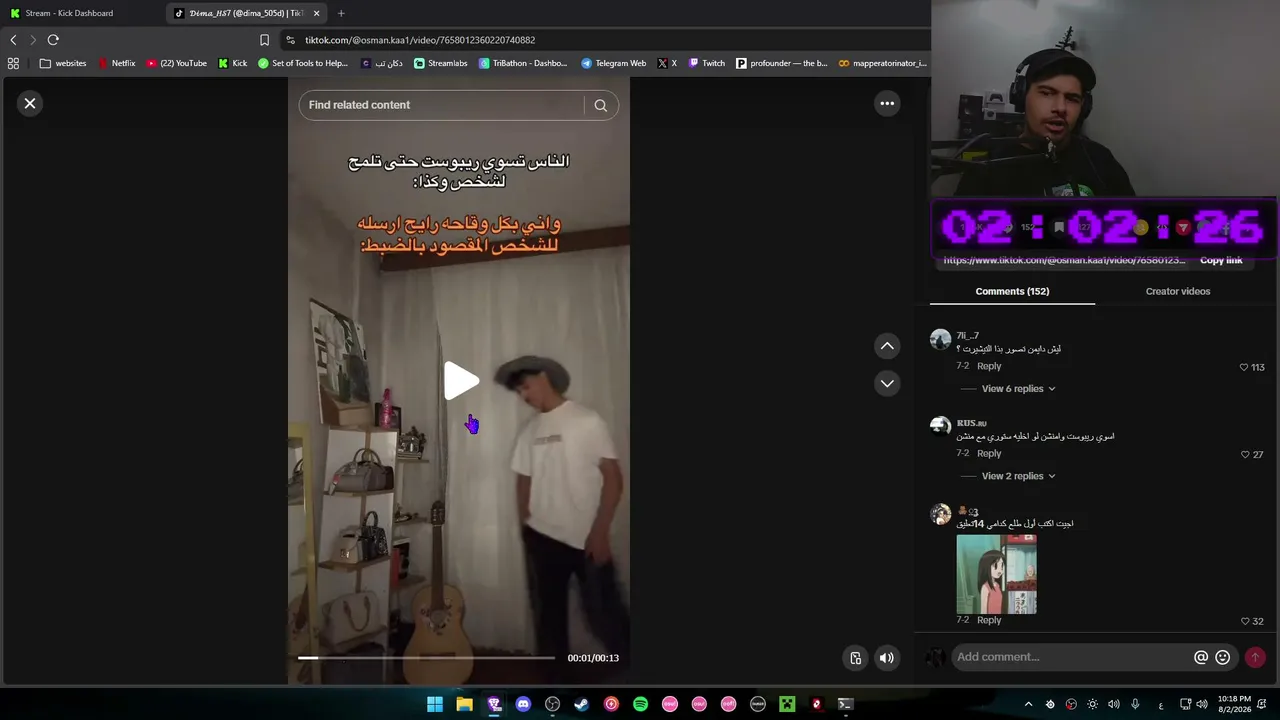
Task: Toggle the microphone icon in system tray
Action: click(x=1135, y=704)
